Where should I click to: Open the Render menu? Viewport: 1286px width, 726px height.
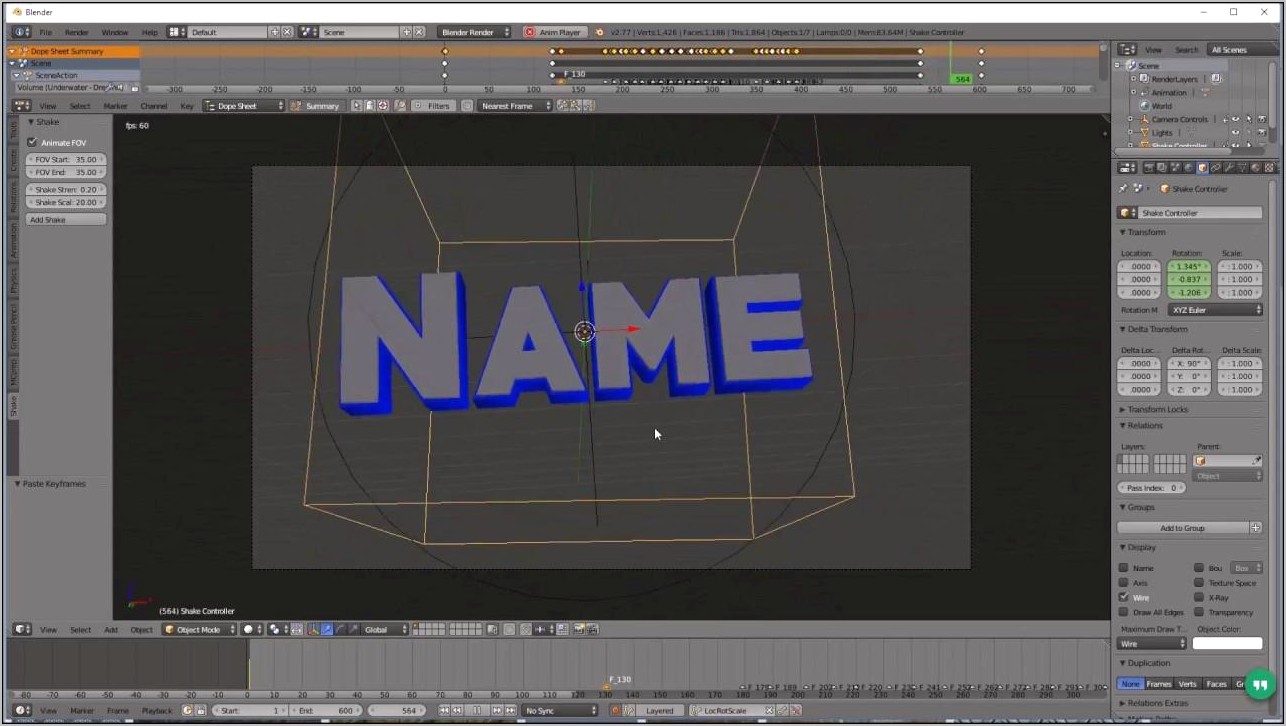[x=76, y=32]
